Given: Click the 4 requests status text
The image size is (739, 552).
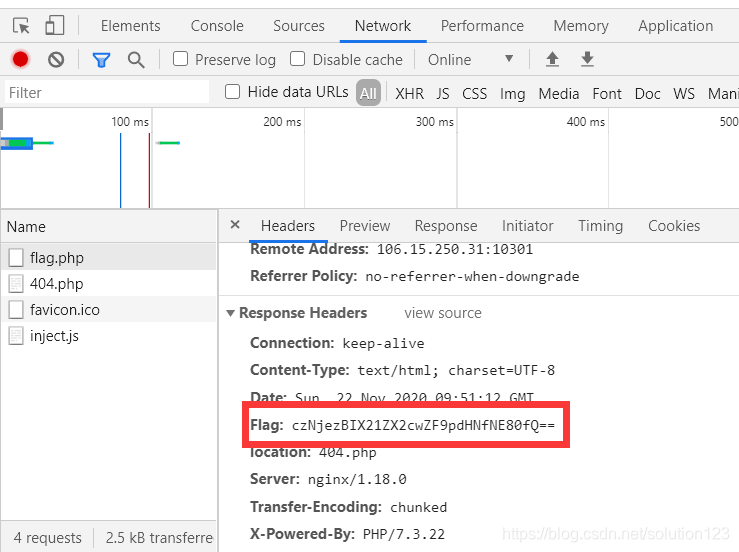Looking at the screenshot, I should click(48, 537).
